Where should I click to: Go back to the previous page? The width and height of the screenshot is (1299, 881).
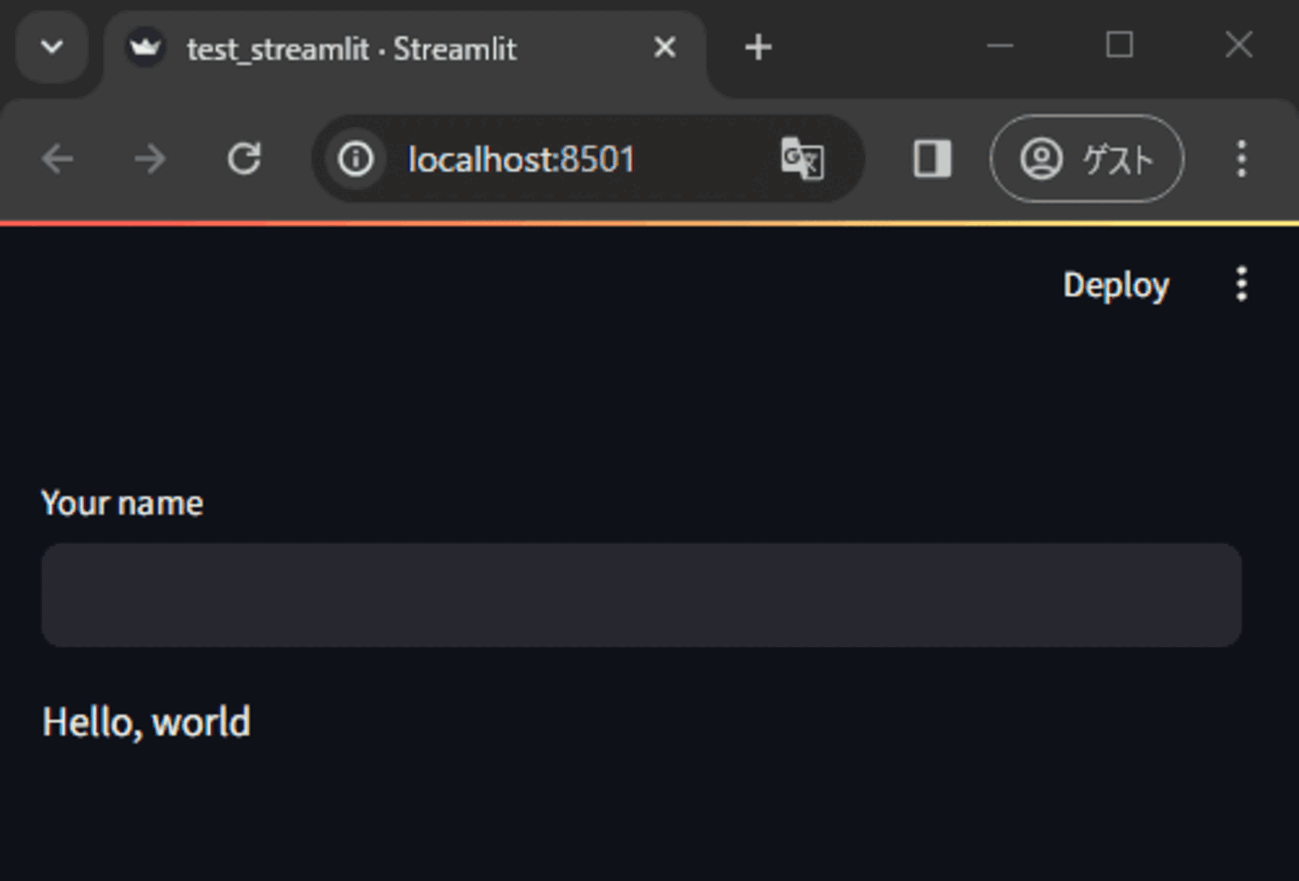[58, 159]
